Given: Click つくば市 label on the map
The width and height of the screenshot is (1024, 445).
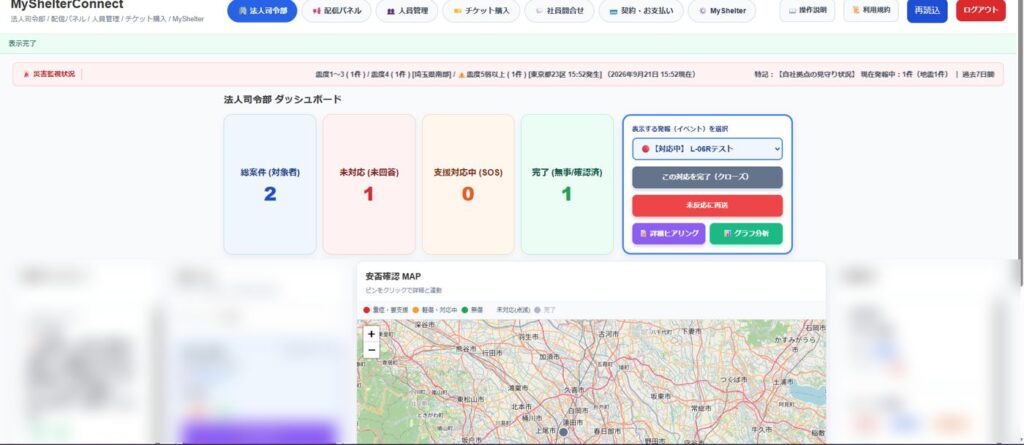Looking at the screenshot, I should (733, 380).
